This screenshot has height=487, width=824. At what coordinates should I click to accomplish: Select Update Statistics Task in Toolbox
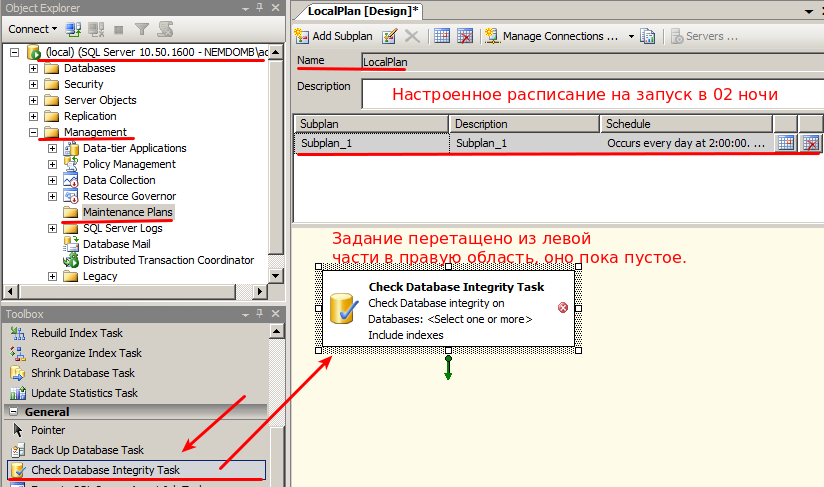[x=84, y=393]
